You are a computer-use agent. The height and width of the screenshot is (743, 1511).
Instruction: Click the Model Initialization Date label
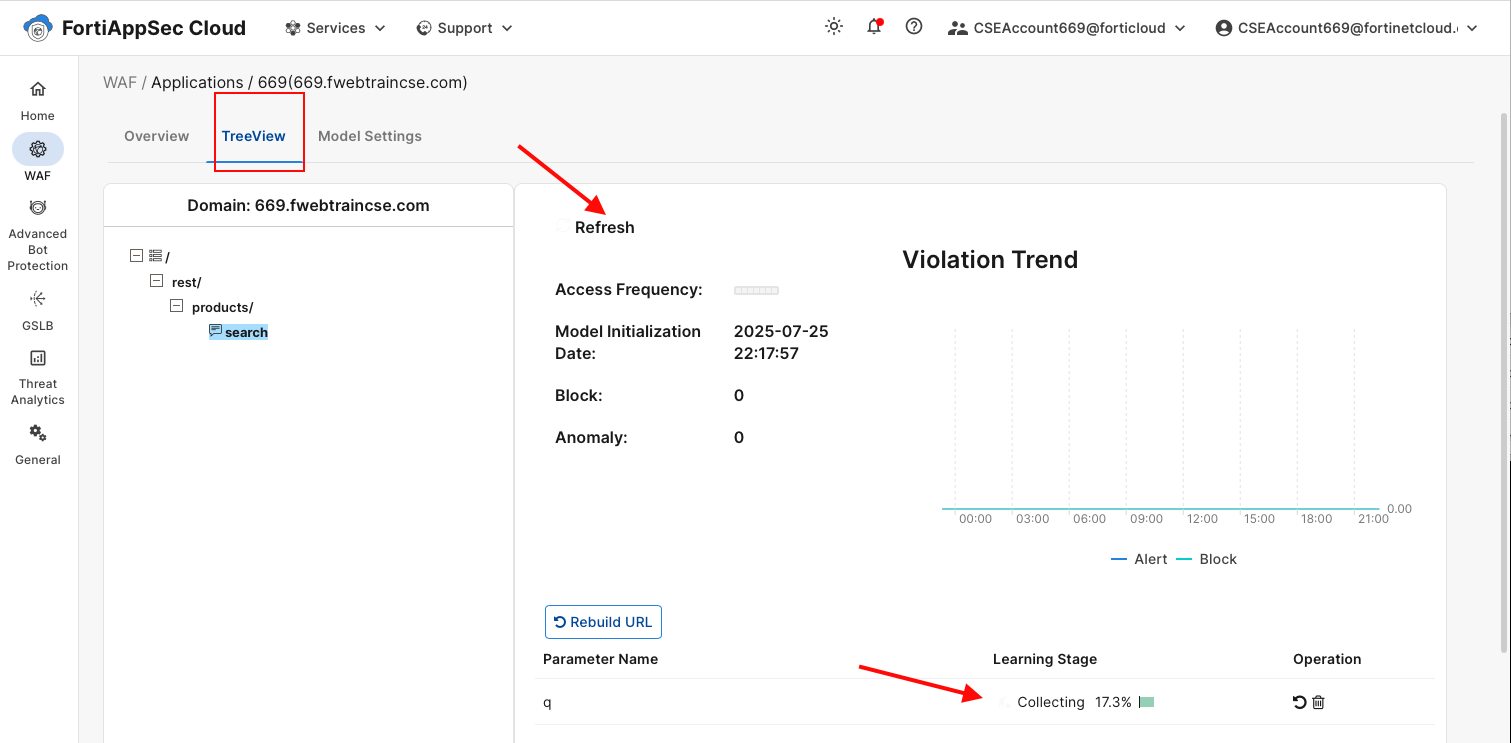click(628, 342)
